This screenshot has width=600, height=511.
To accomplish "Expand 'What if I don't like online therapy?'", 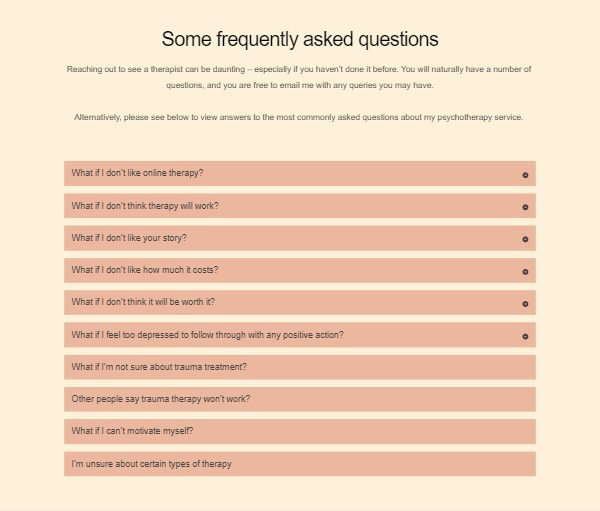I will (x=300, y=173).
